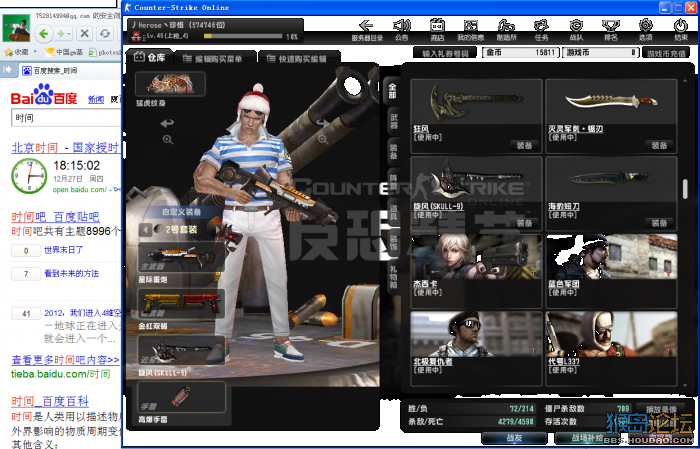Screen dimensions: 700x449
Task: Open the missions (任务) icon
Action: pos(541,29)
